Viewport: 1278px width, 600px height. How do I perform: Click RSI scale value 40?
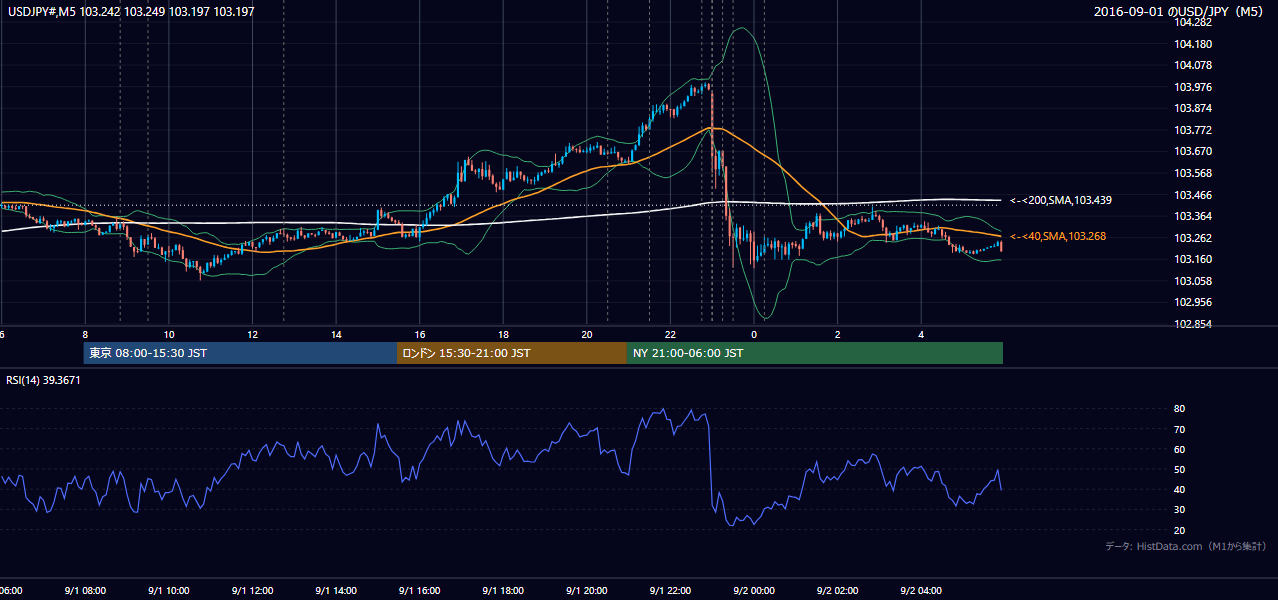pos(1179,489)
